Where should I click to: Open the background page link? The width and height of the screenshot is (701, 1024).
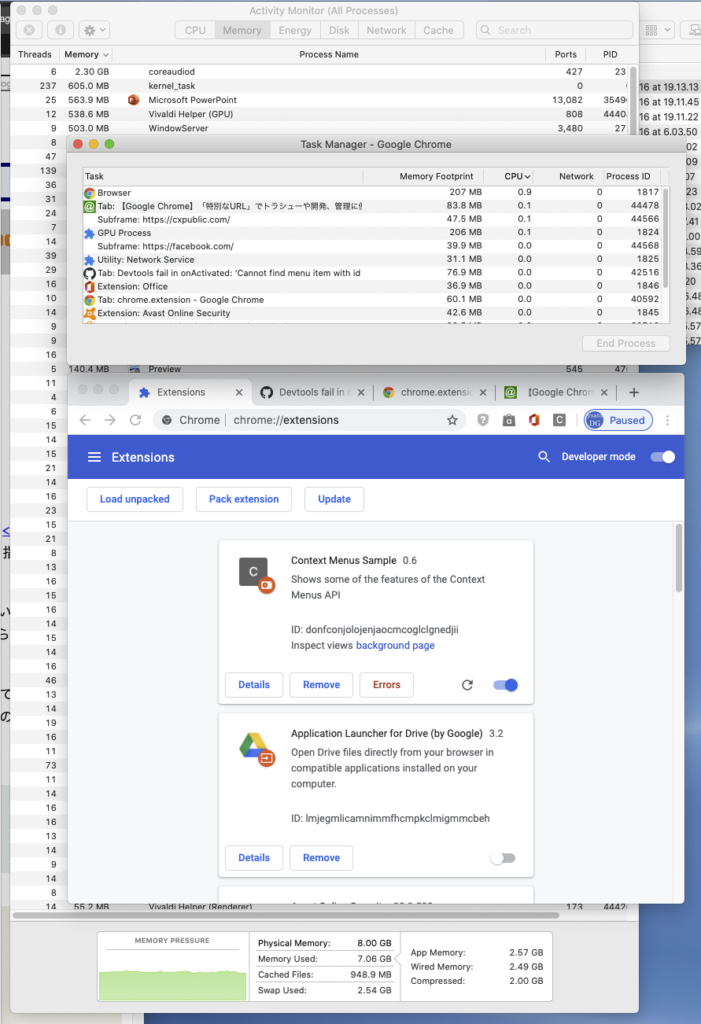click(x=395, y=646)
